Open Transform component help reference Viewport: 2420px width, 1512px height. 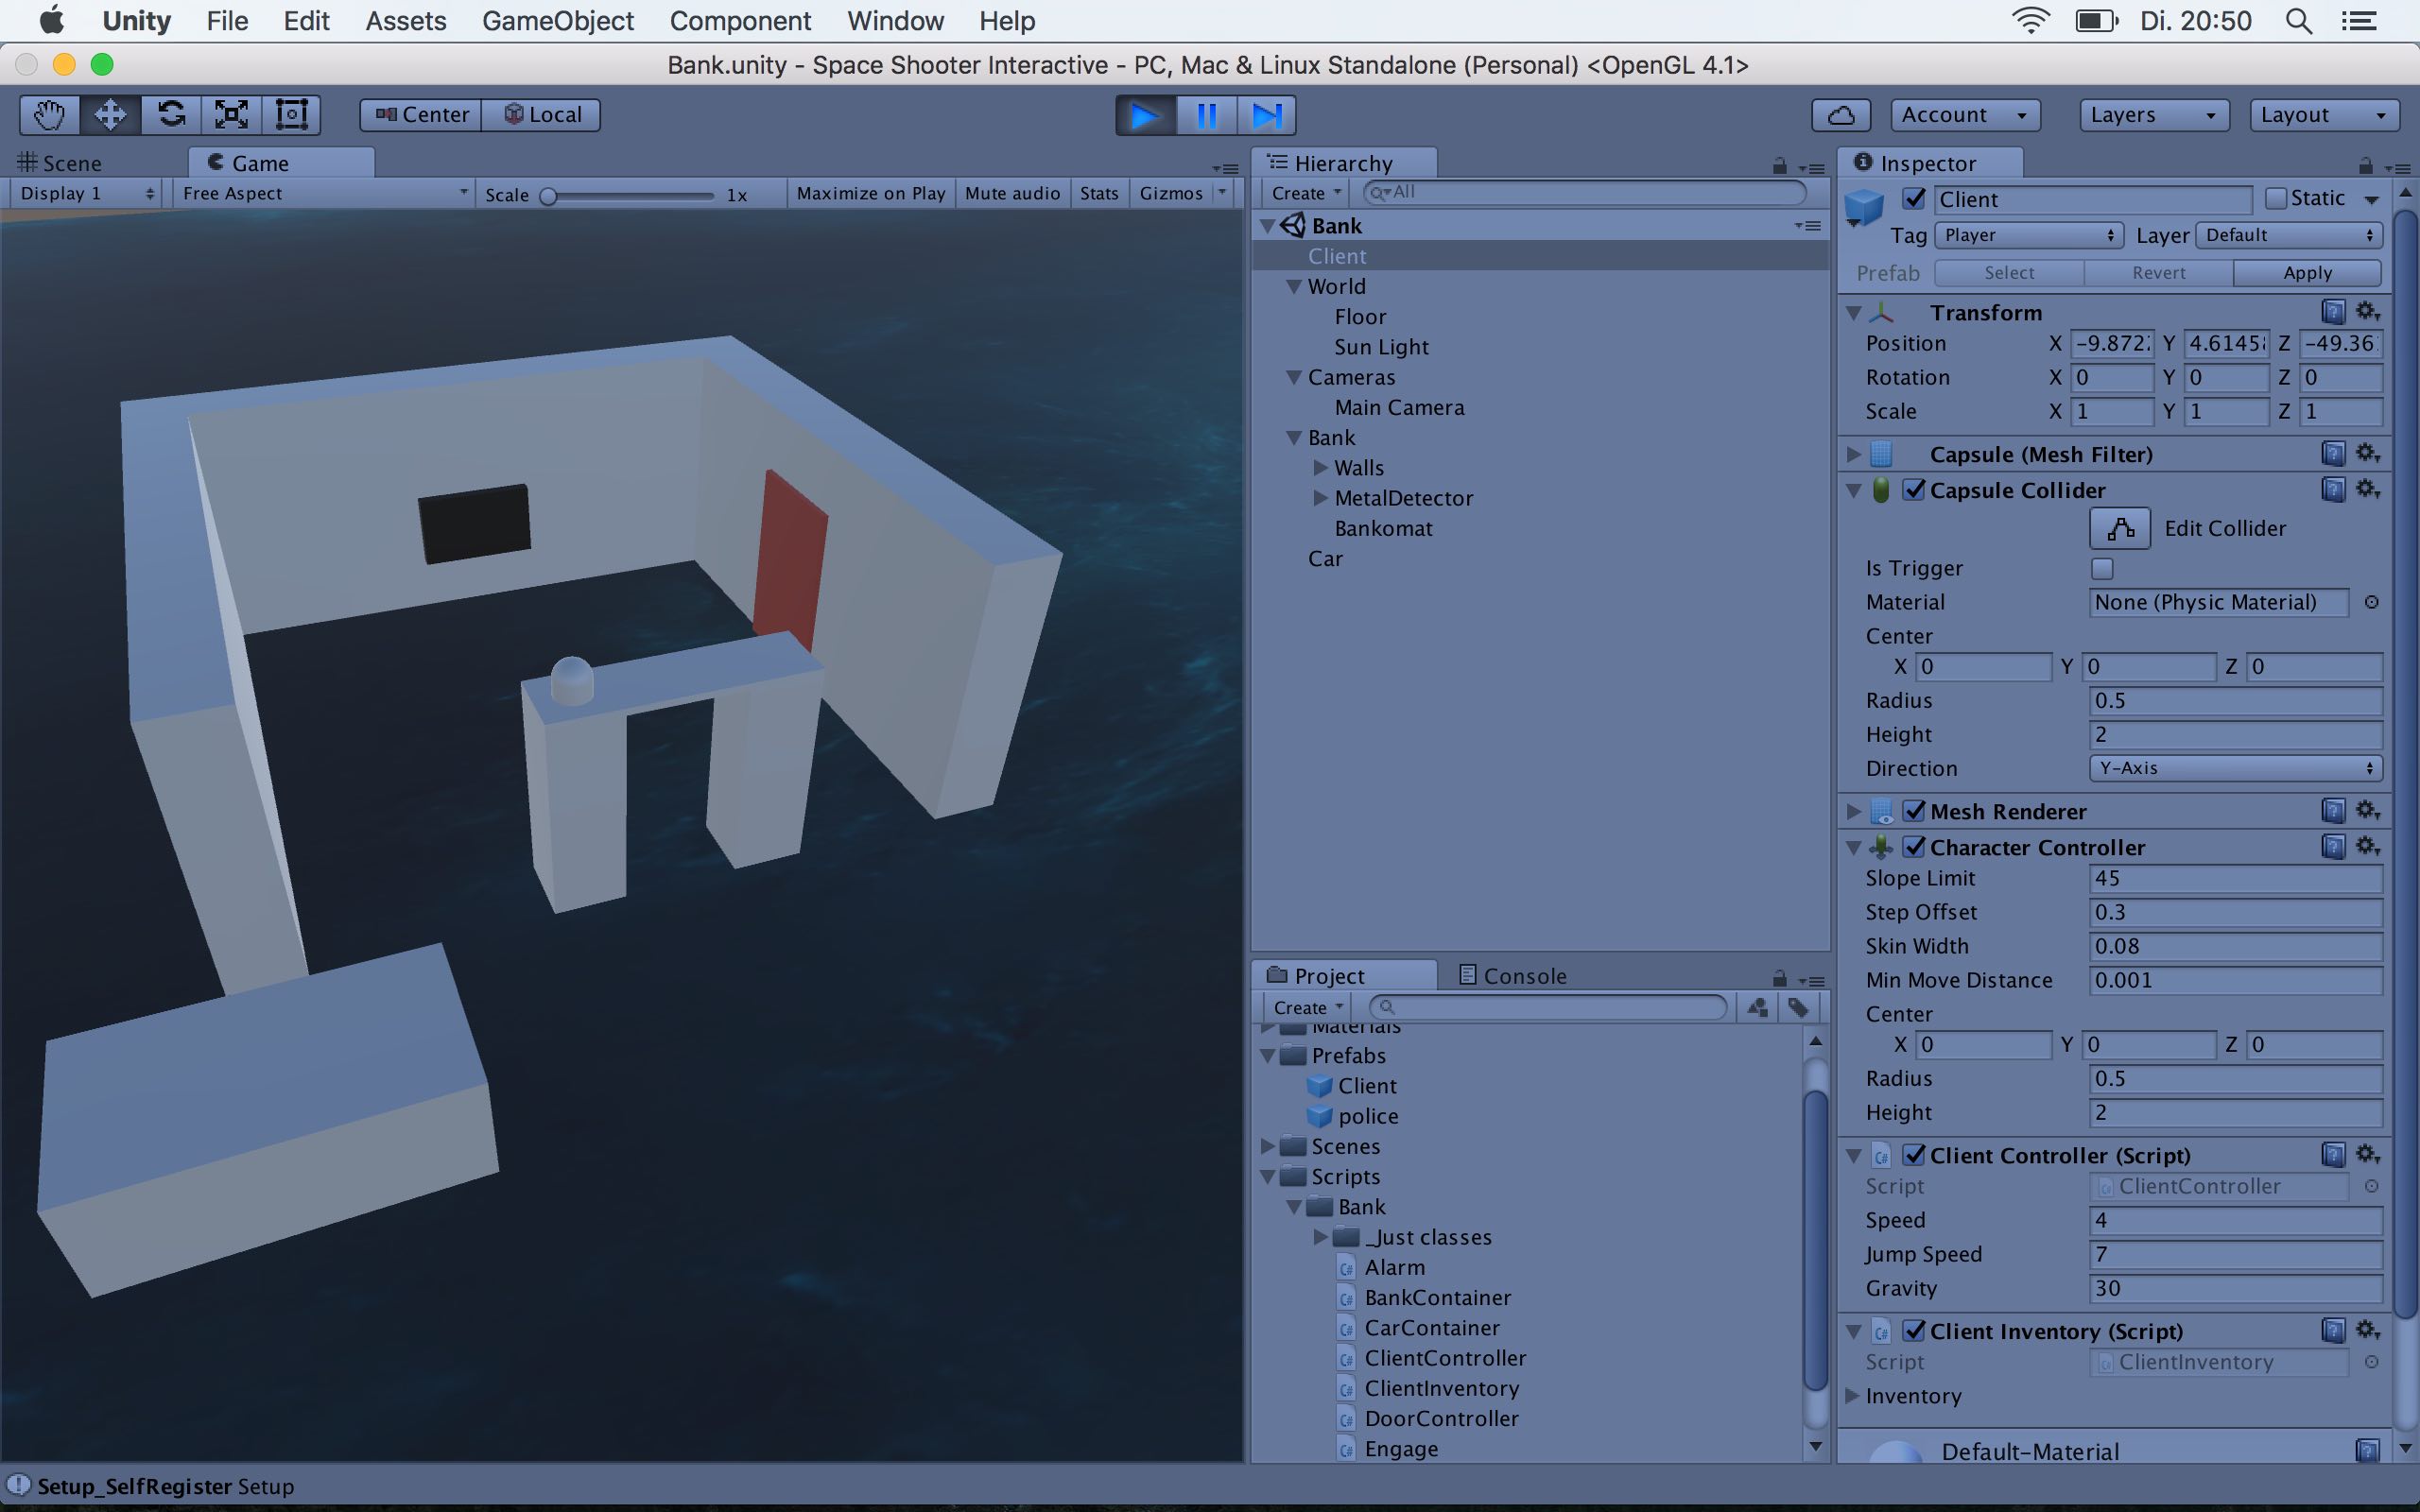click(2333, 312)
